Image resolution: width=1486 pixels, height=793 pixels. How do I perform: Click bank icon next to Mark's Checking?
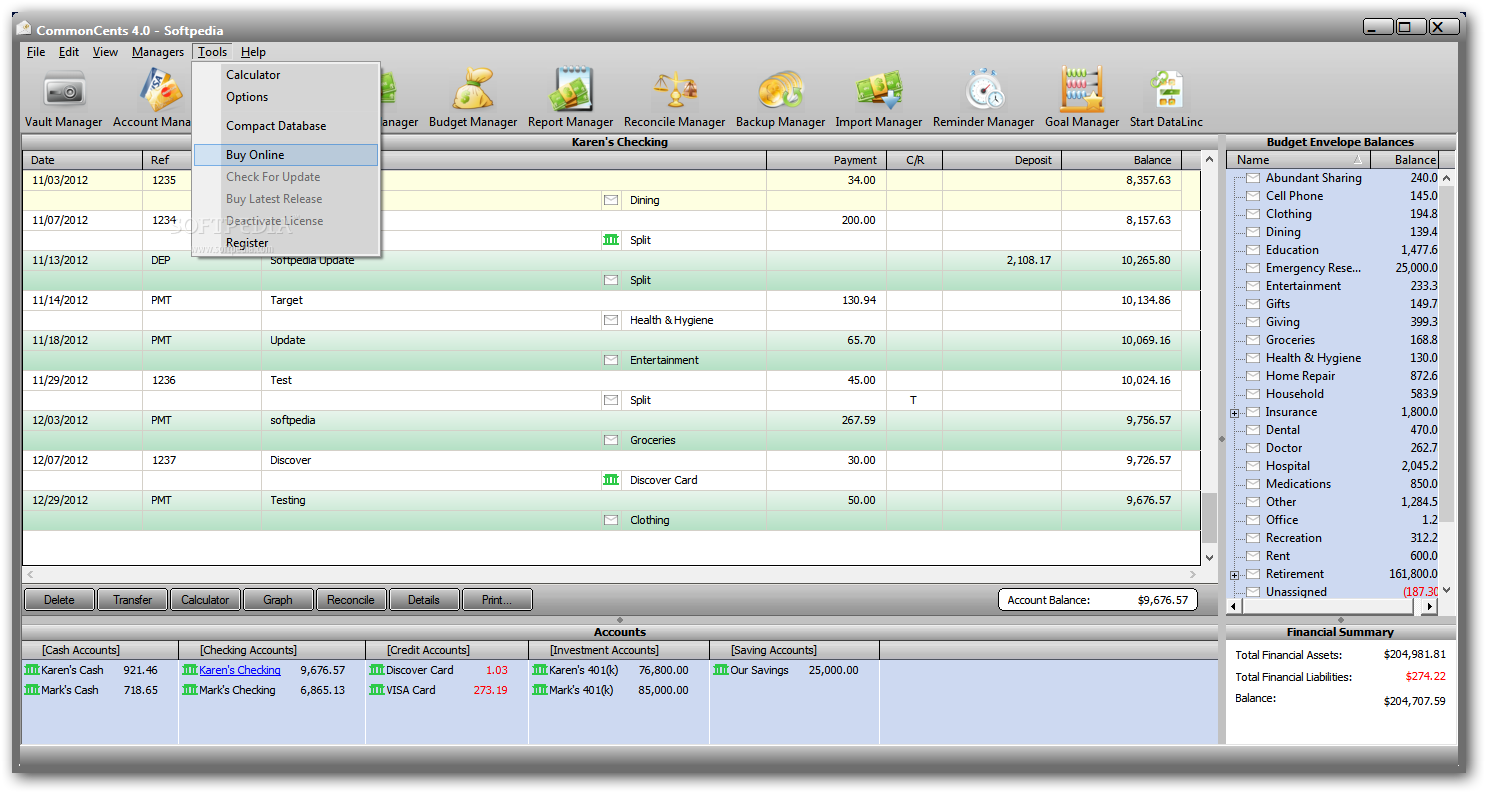190,690
